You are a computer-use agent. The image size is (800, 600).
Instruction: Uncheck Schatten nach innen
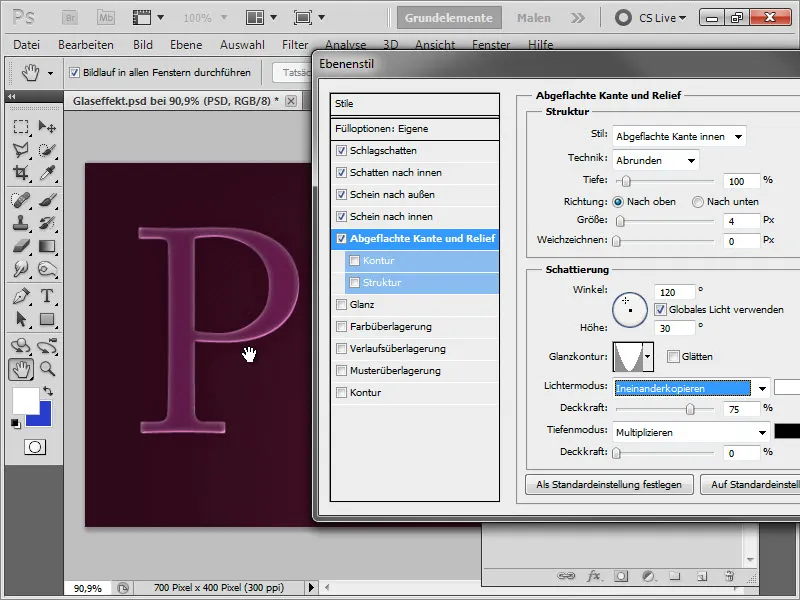tap(341, 172)
